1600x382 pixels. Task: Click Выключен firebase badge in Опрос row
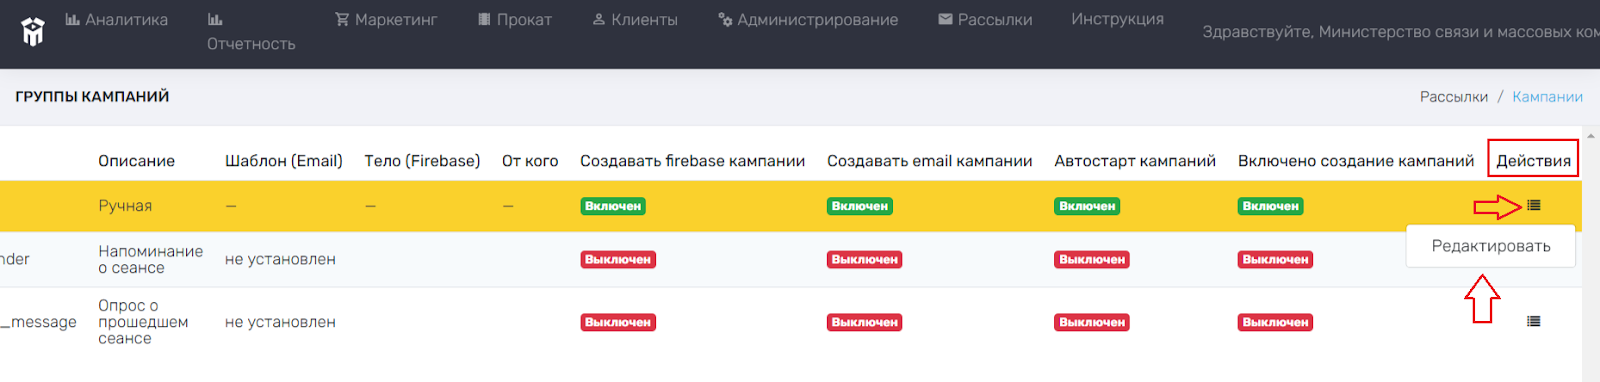618,323
